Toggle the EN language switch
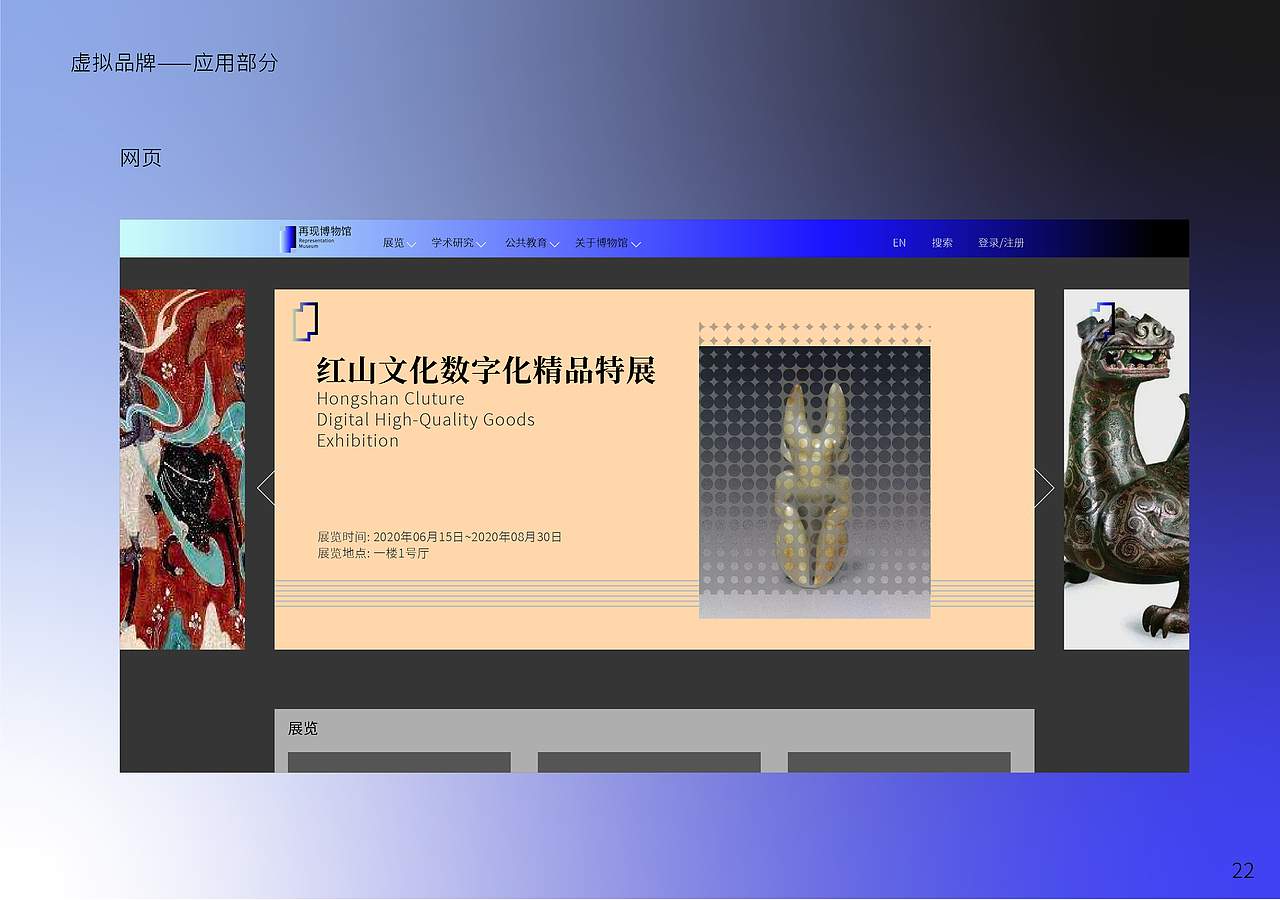 898,242
